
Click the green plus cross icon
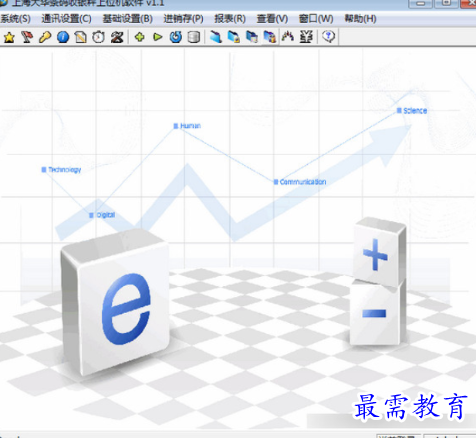tap(140, 37)
